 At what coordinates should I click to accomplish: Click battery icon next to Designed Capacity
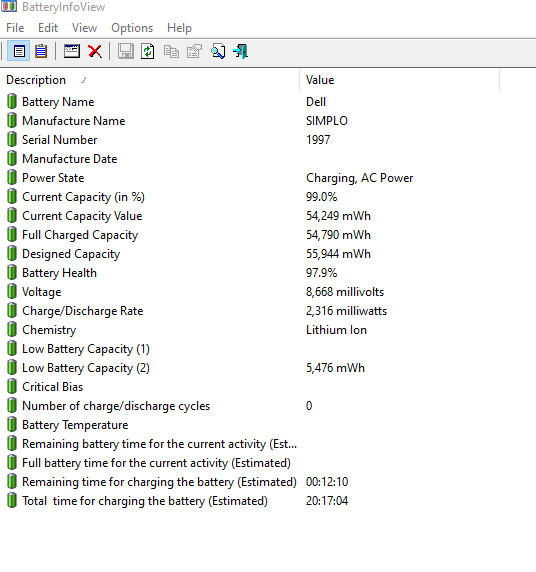(x=12, y=254)
